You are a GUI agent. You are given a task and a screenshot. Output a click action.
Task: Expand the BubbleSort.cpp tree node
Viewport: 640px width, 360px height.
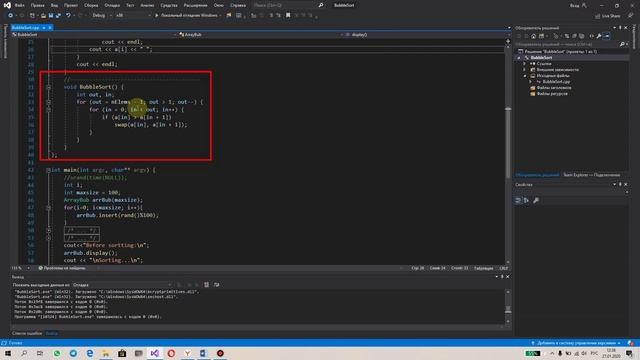pyautogui.click(x=531, y=82)
